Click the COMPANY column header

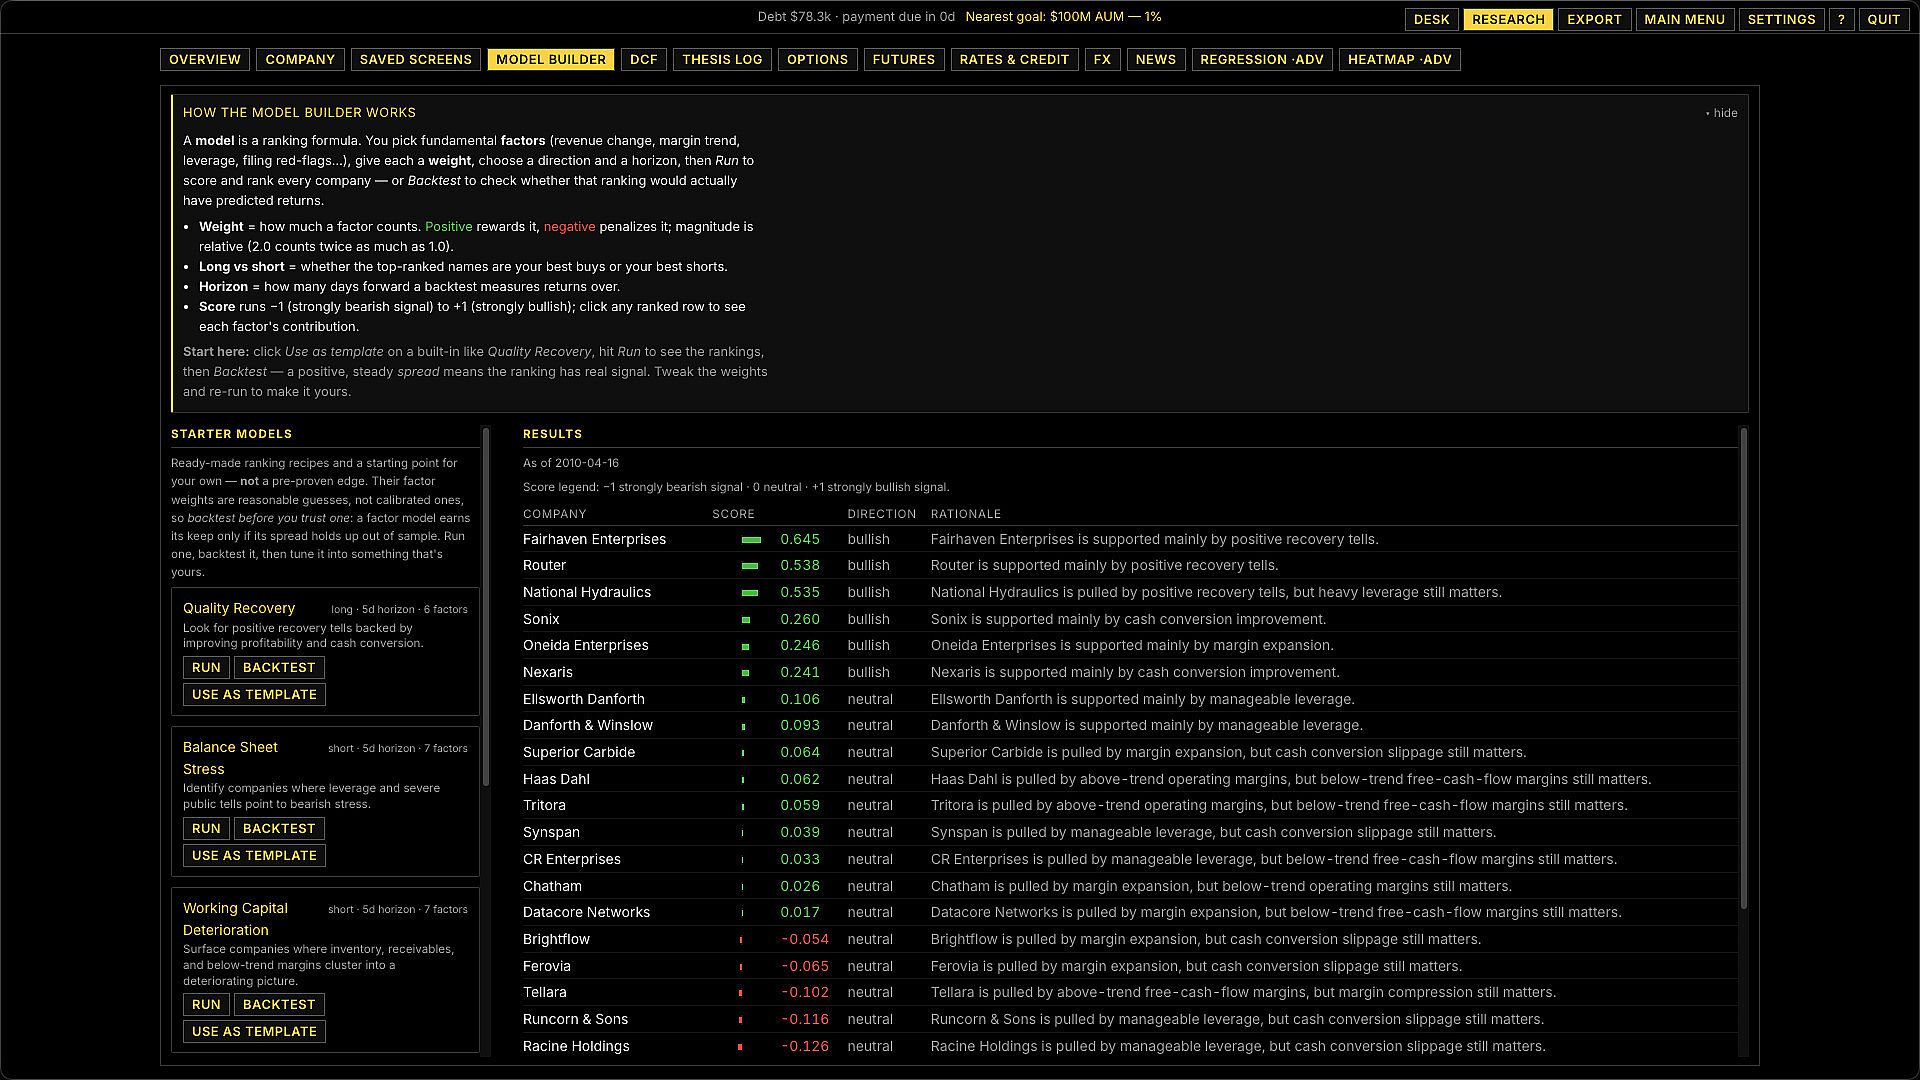[x=554, y=514]
